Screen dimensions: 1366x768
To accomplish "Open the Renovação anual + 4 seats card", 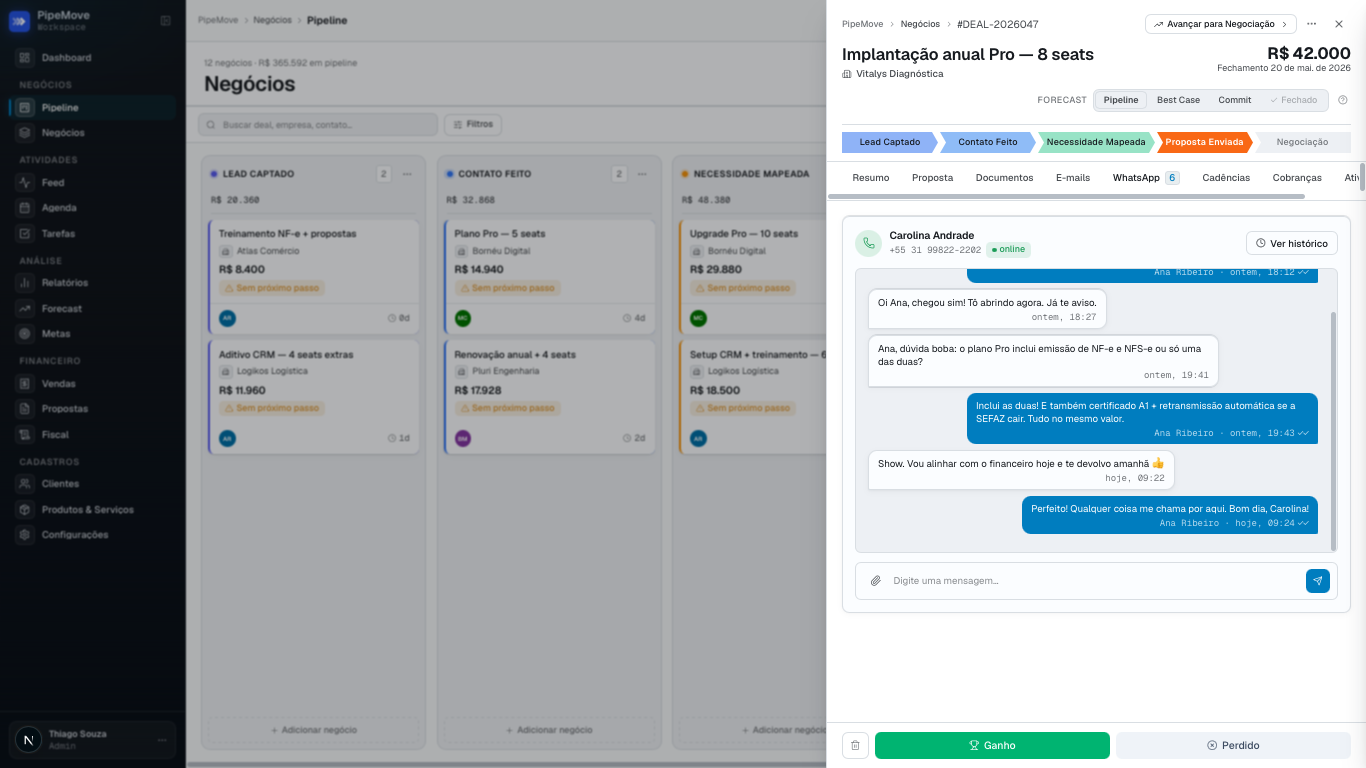I will pos(549,396).
